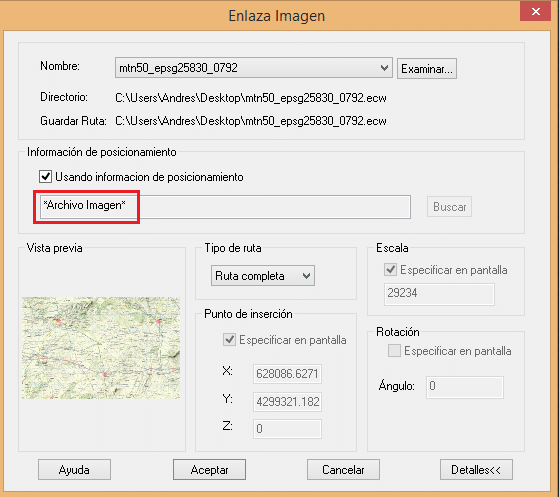Viewport: 559px width, 497px height.
Task: Click the Examinar... browse button
Action: click(x=427, y=68)
